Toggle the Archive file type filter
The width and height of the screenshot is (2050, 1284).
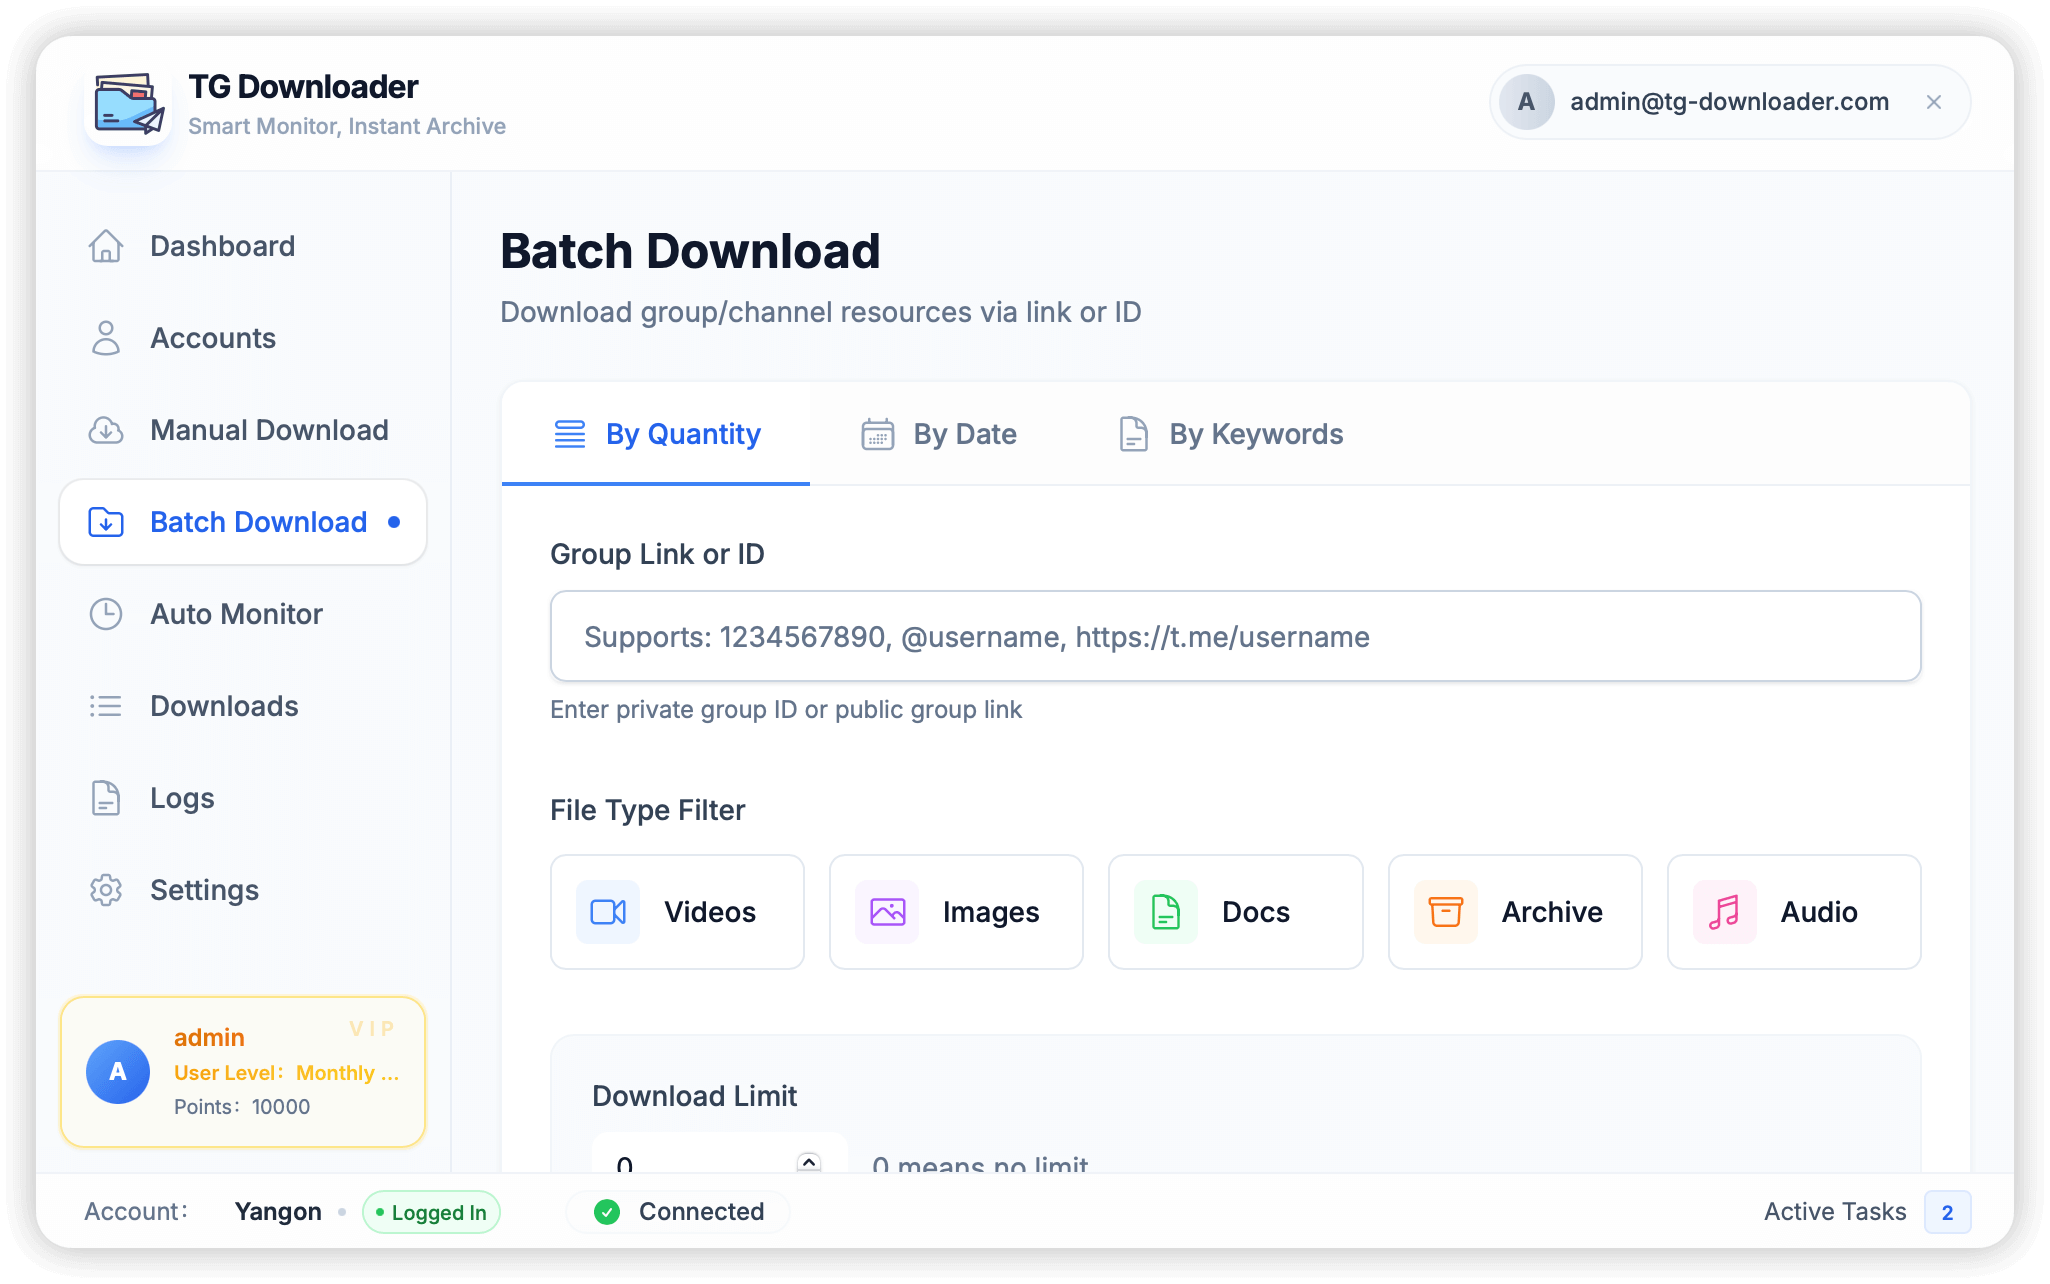(1514, 912)
